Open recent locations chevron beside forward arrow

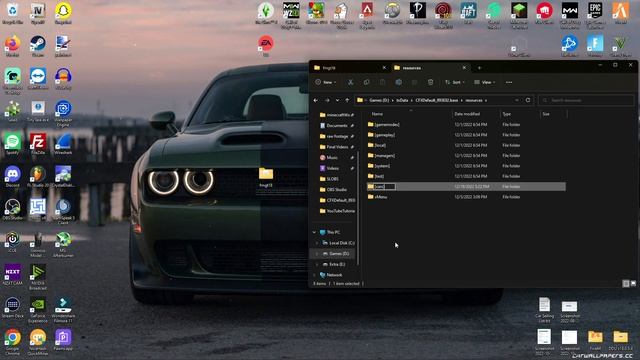click(337, 100)
